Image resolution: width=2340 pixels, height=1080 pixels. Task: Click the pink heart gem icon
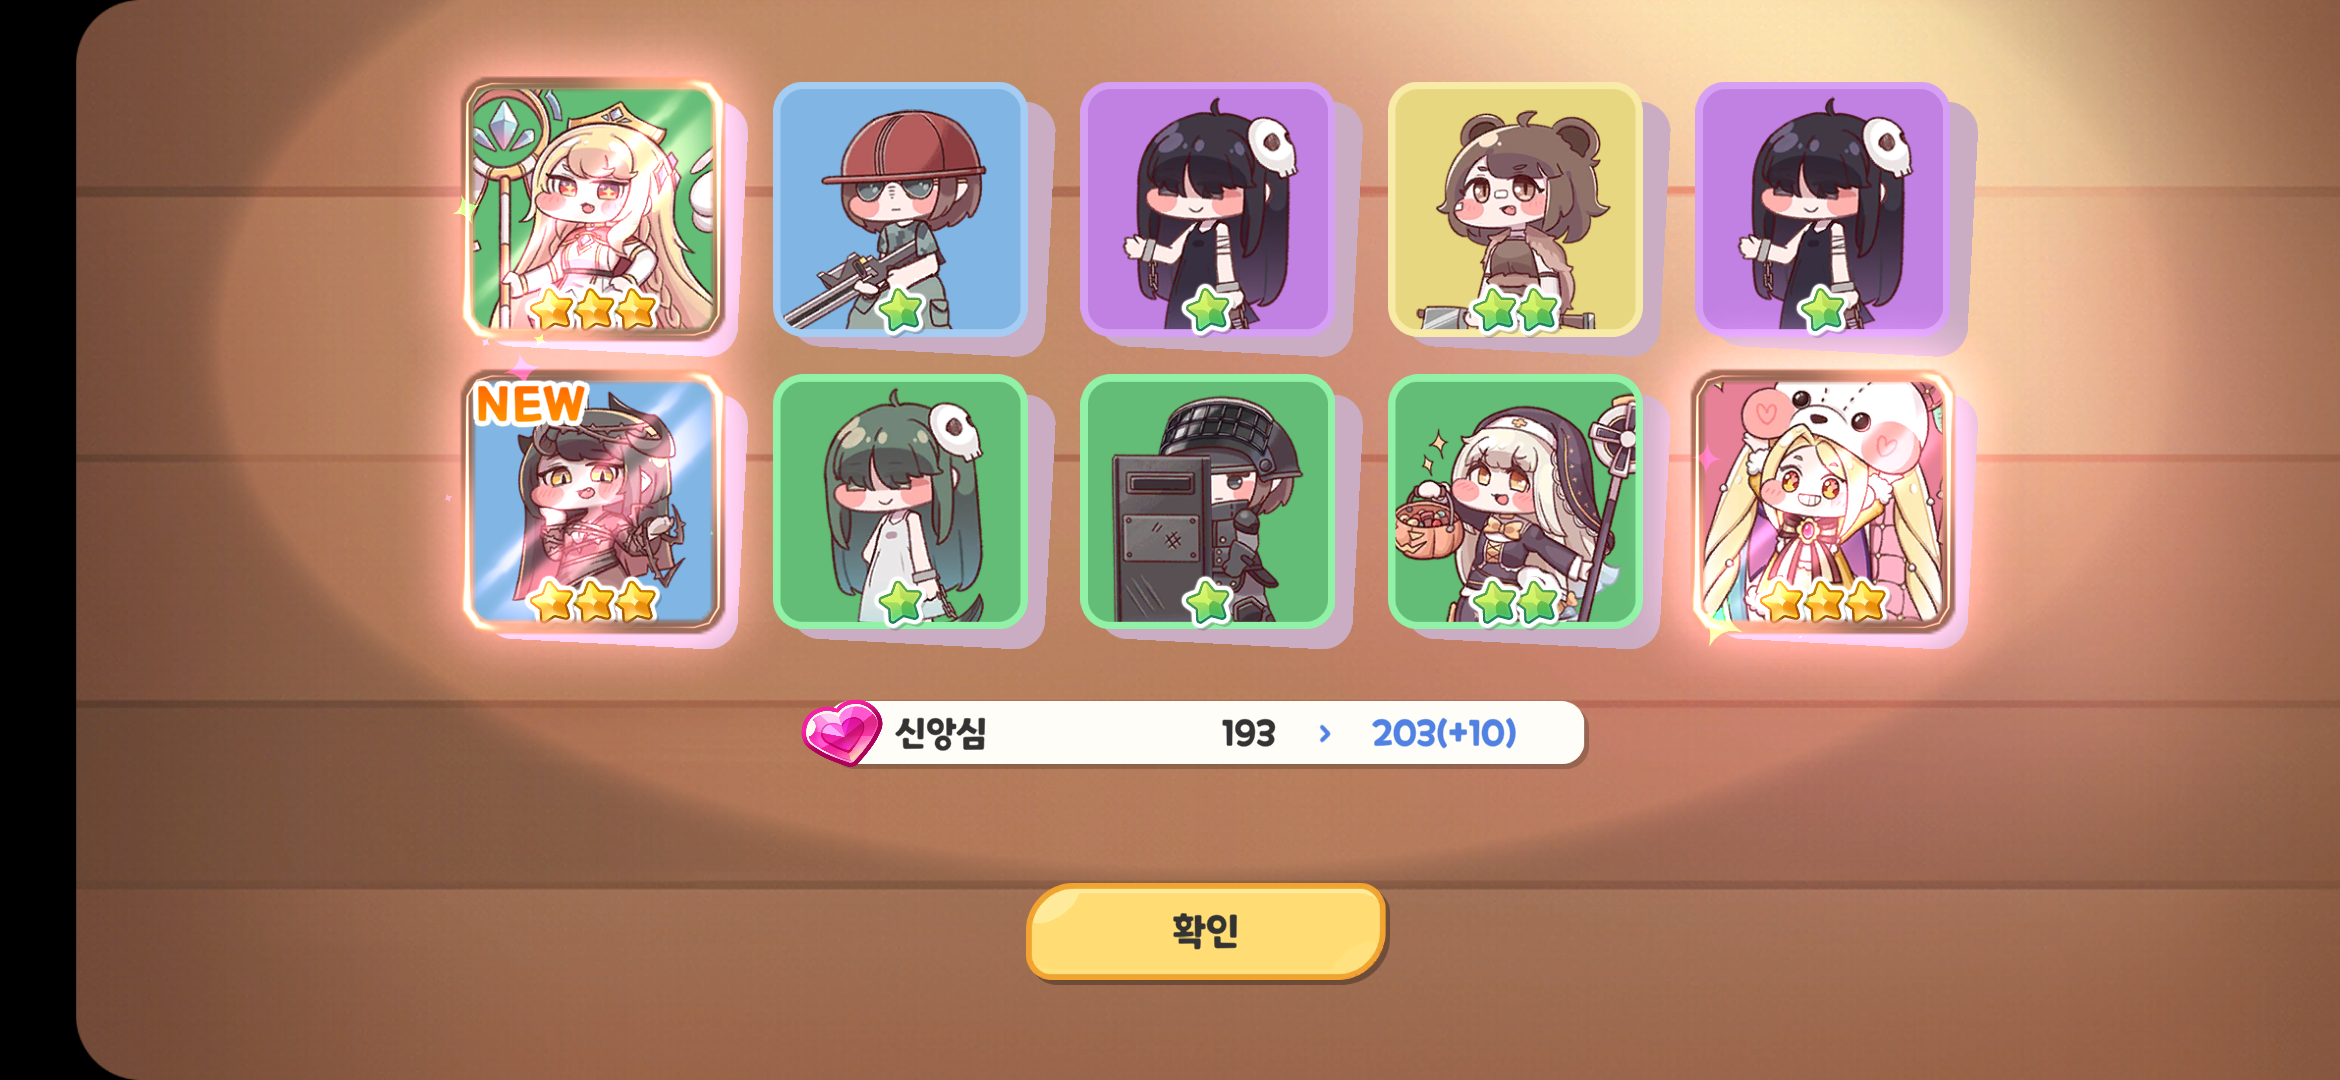(x=842, y=732)
